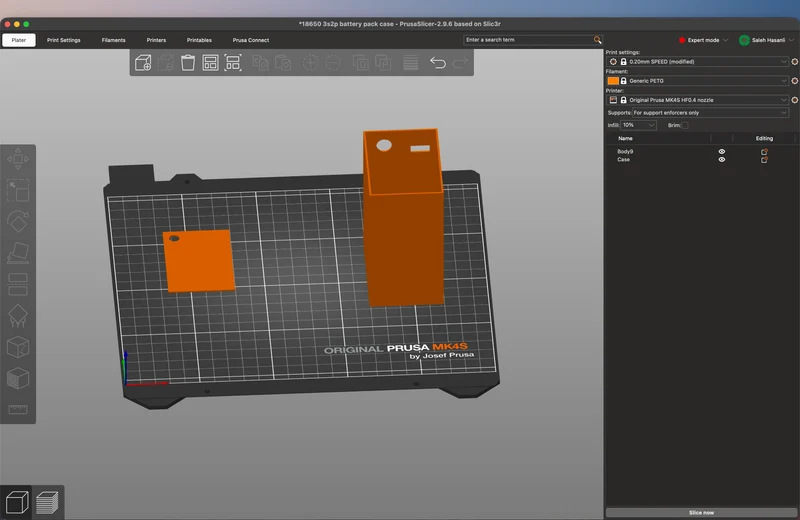Click the search term input field

pyautogui.click(x=529, y=40)
